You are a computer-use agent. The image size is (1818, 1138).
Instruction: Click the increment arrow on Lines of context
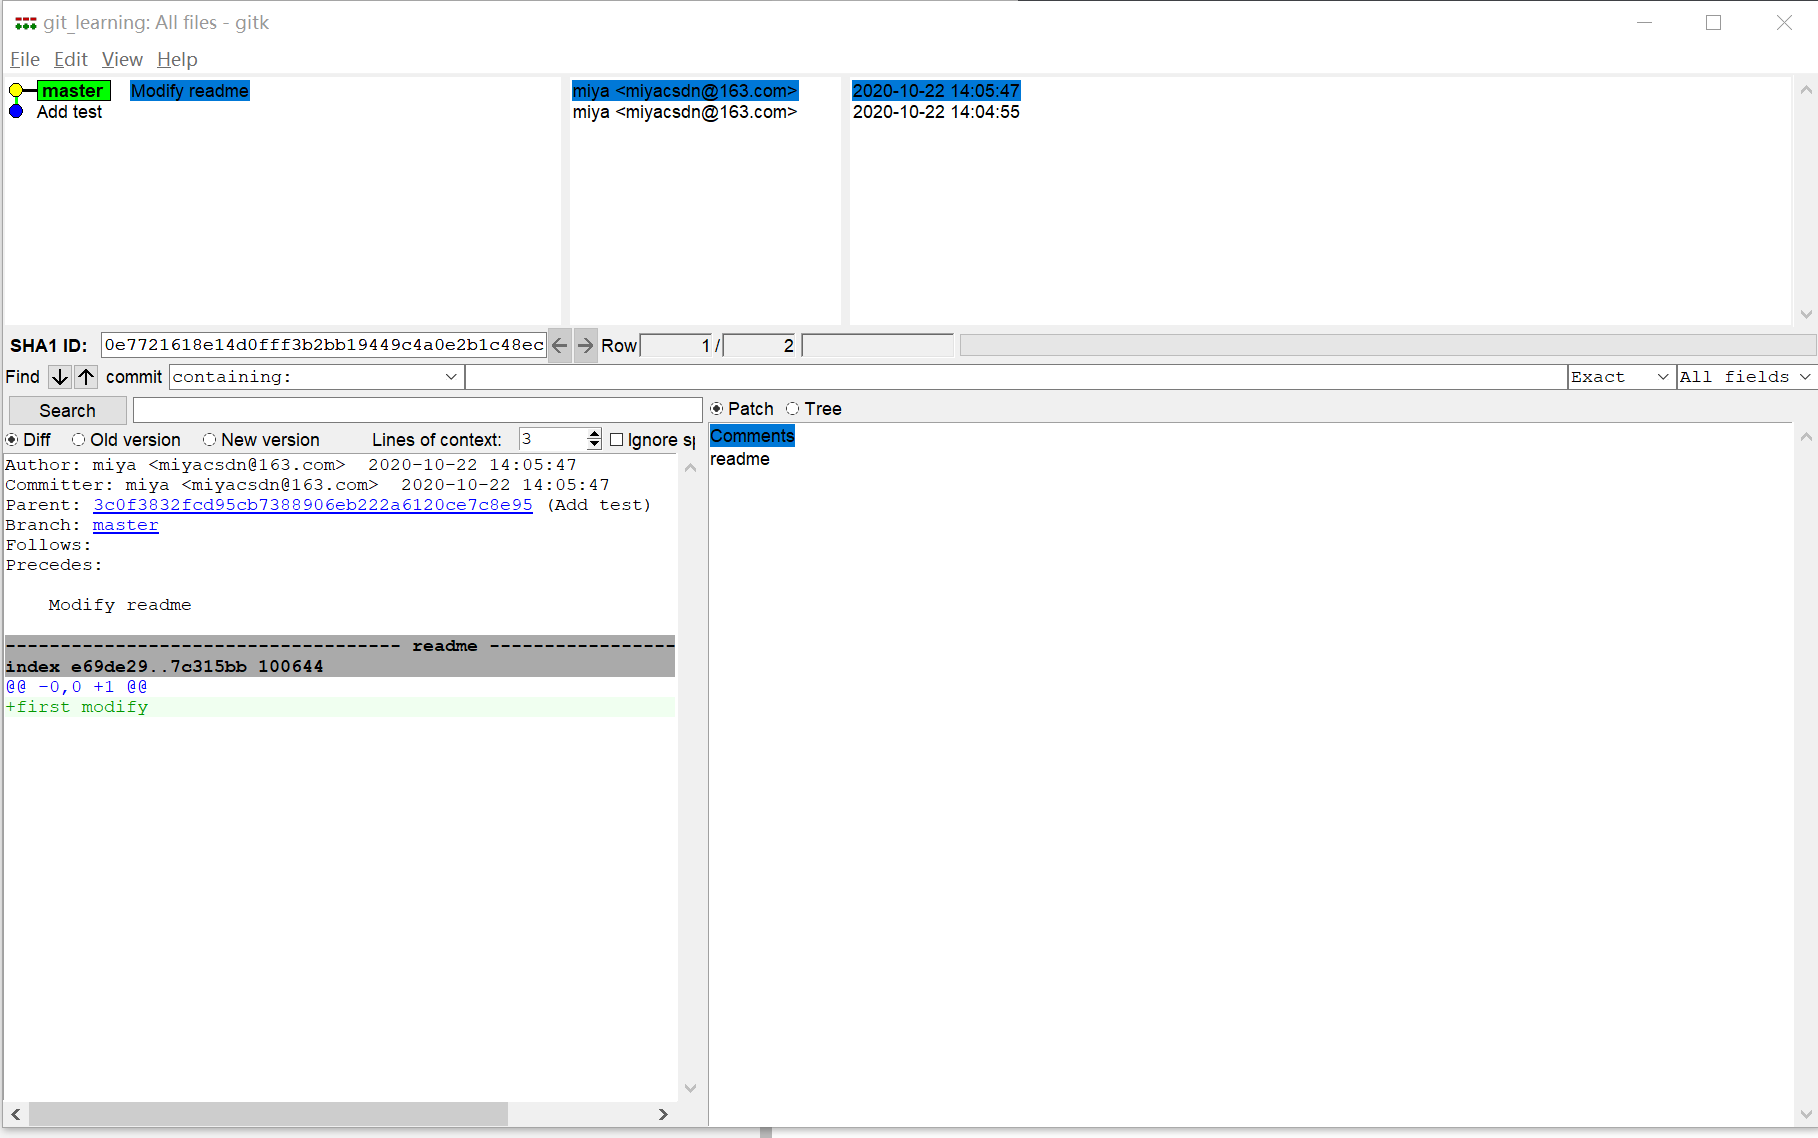(x=595, y=433)
